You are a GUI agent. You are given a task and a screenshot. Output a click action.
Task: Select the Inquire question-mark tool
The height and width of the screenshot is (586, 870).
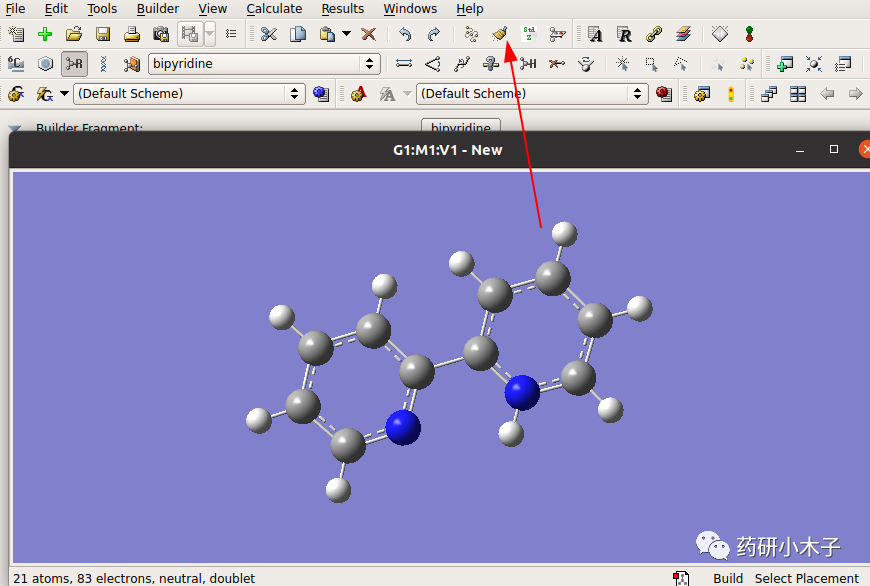coord(491,64)
